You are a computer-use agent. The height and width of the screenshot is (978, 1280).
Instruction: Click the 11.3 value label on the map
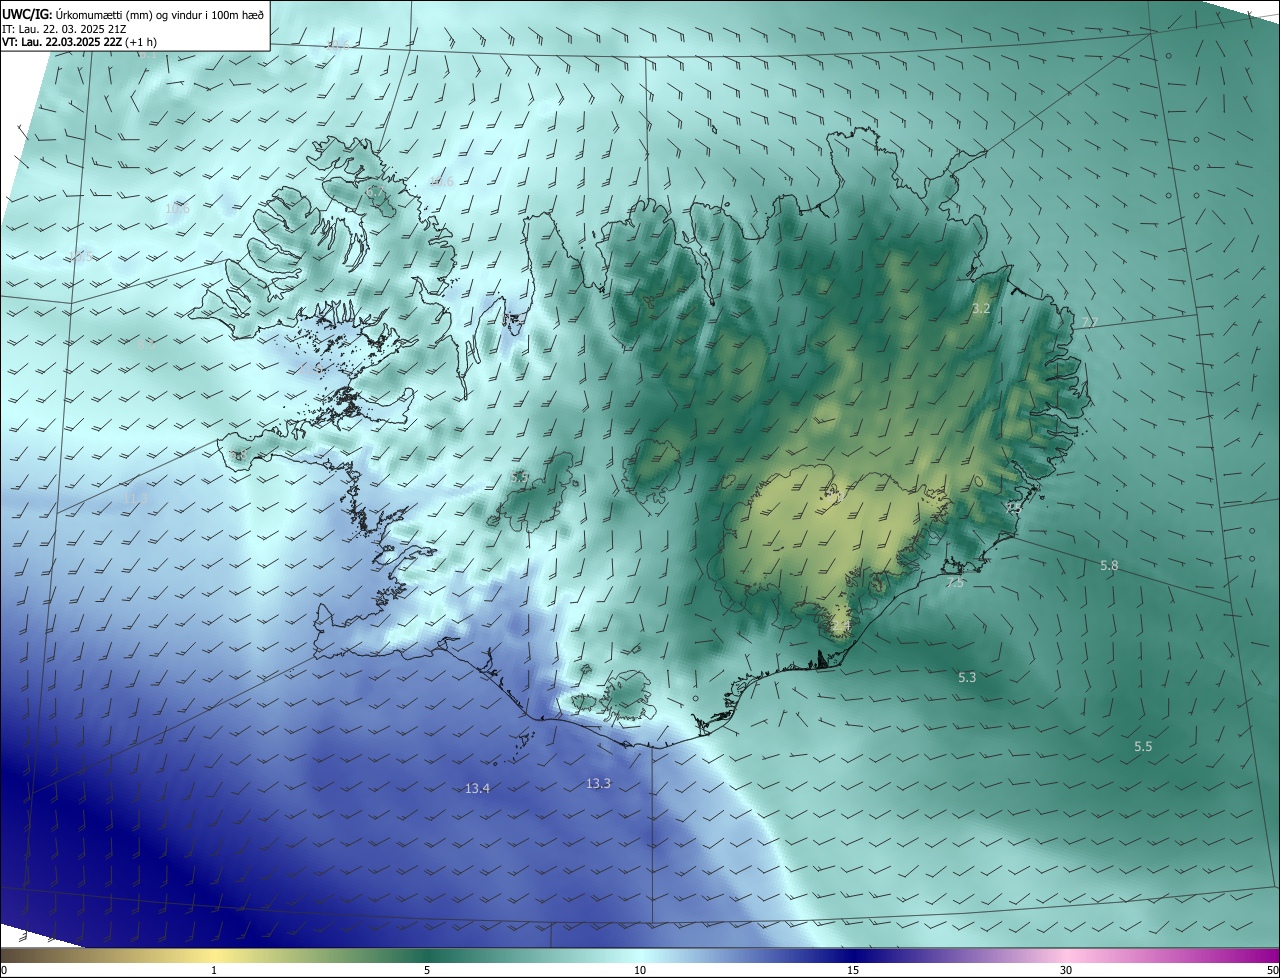click(x=135, y=498)
